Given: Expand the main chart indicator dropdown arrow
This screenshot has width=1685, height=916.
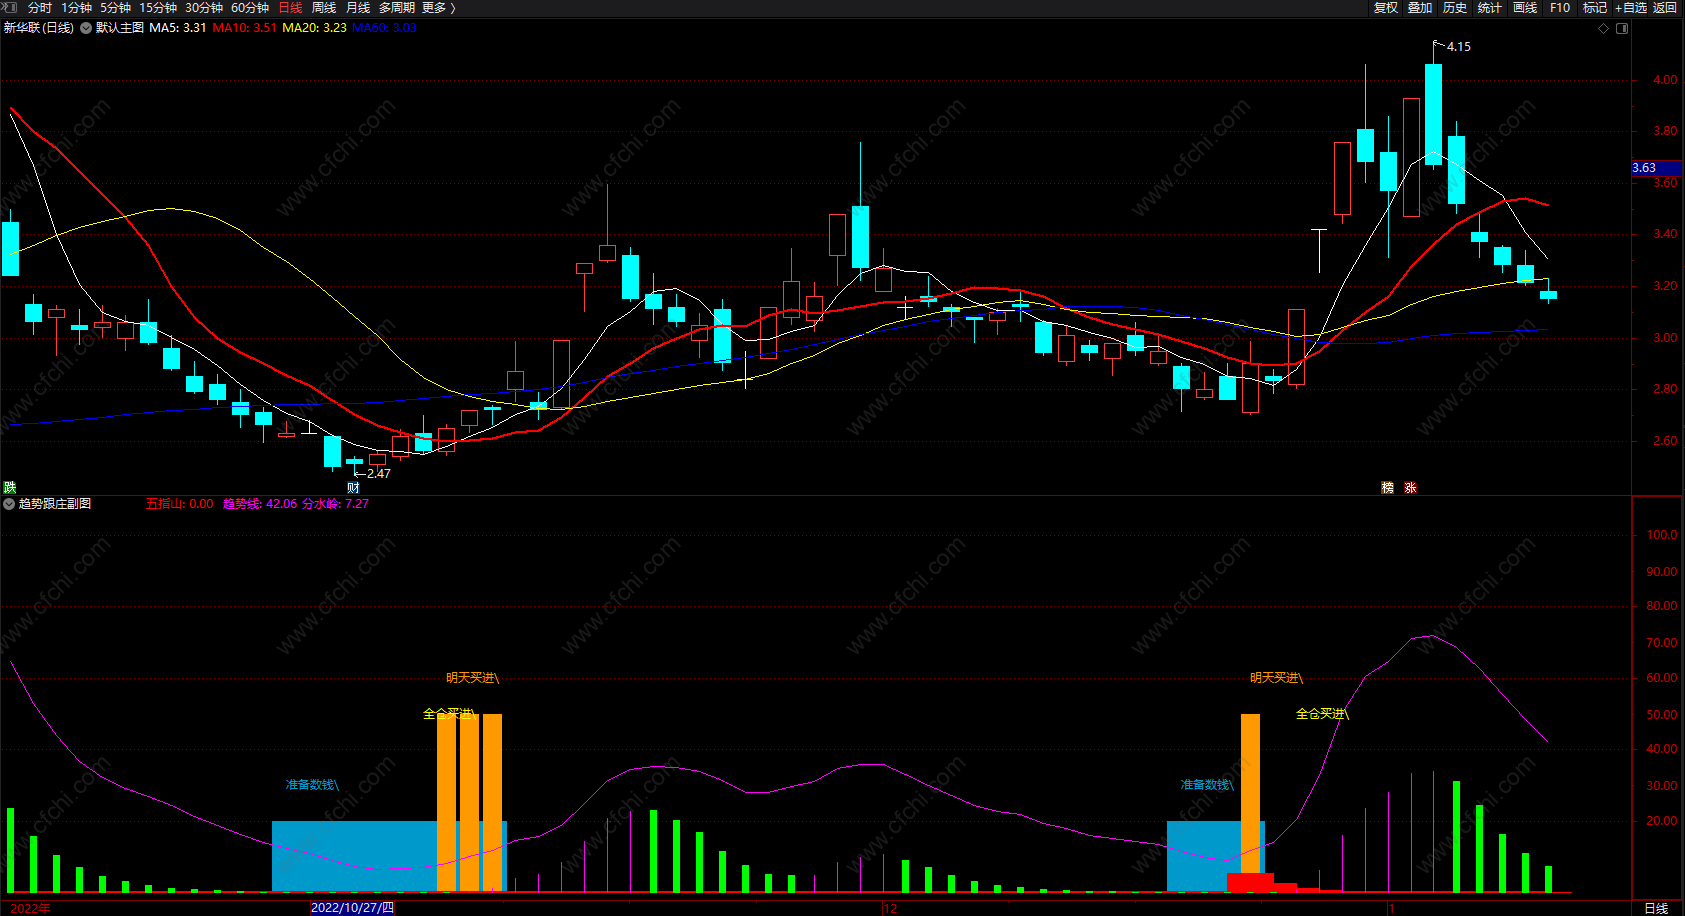Looking at the screenshot, I should click(x=86, y=28).
